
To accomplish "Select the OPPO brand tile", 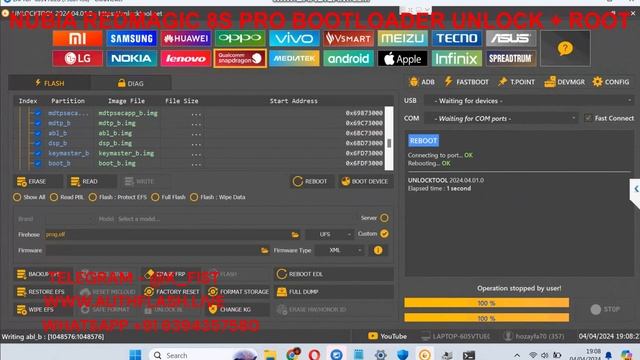I will tap(240, 39).
